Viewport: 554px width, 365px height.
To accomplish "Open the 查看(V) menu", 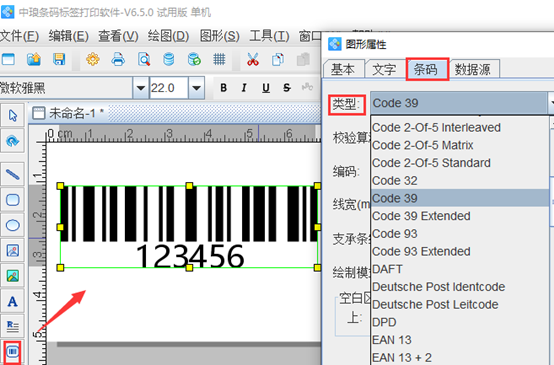I will (118, 36).
